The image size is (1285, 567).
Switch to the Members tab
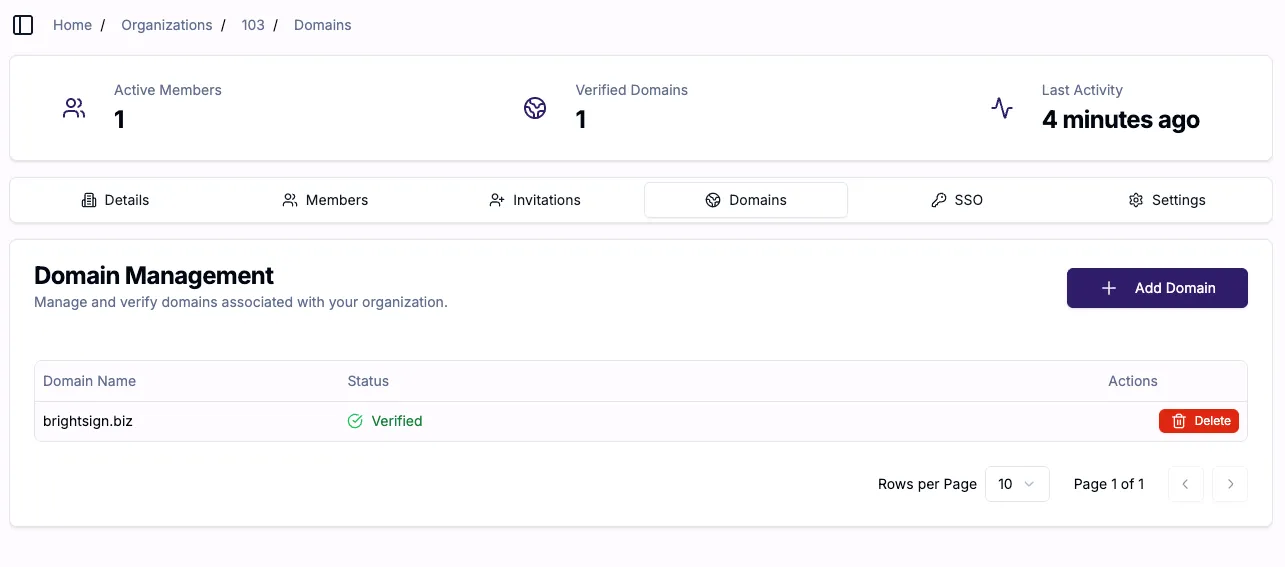tap(325, 200)
